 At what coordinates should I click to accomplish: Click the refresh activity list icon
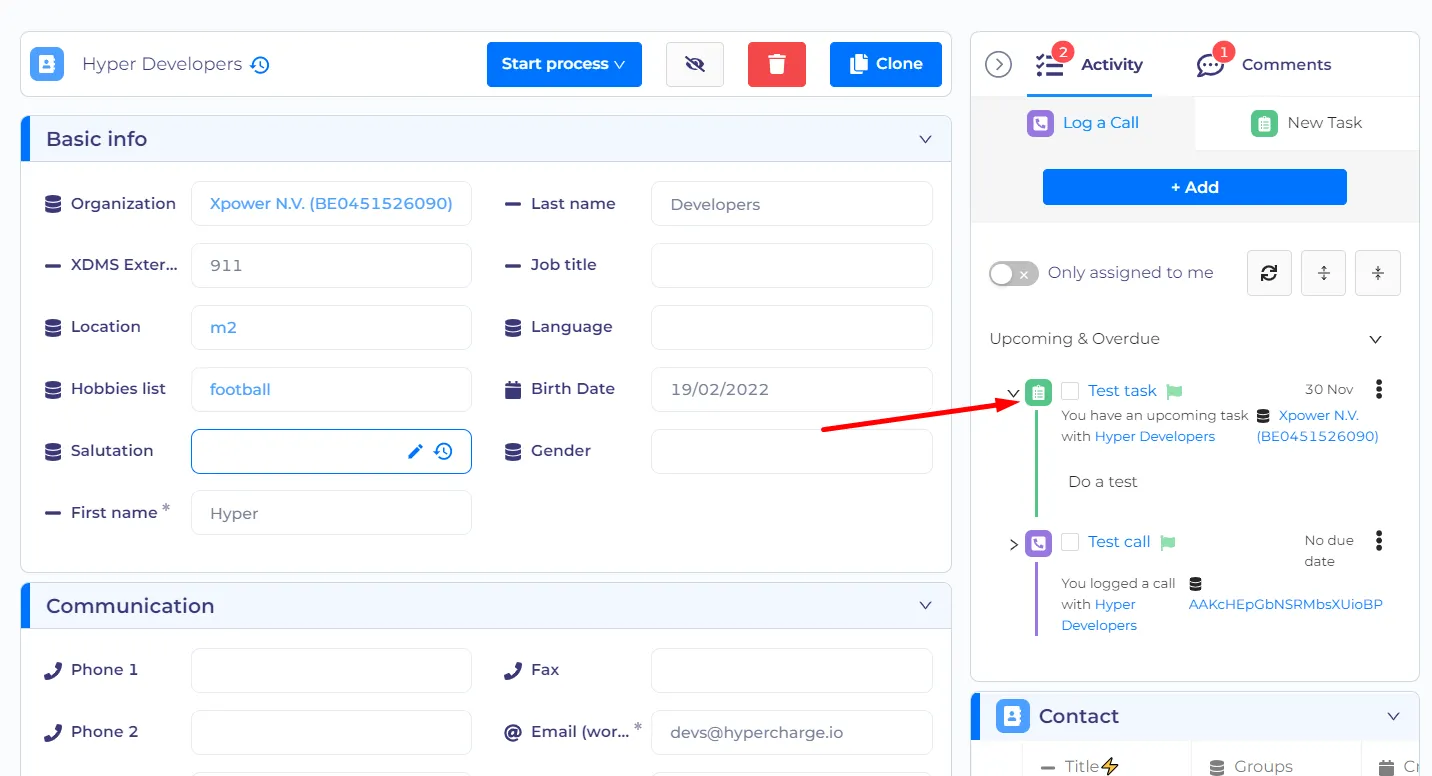click(1269, 273)
